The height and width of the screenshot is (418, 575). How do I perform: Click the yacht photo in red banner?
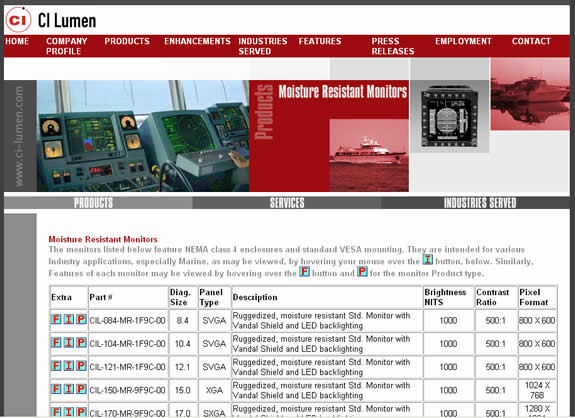click(369, 155)
